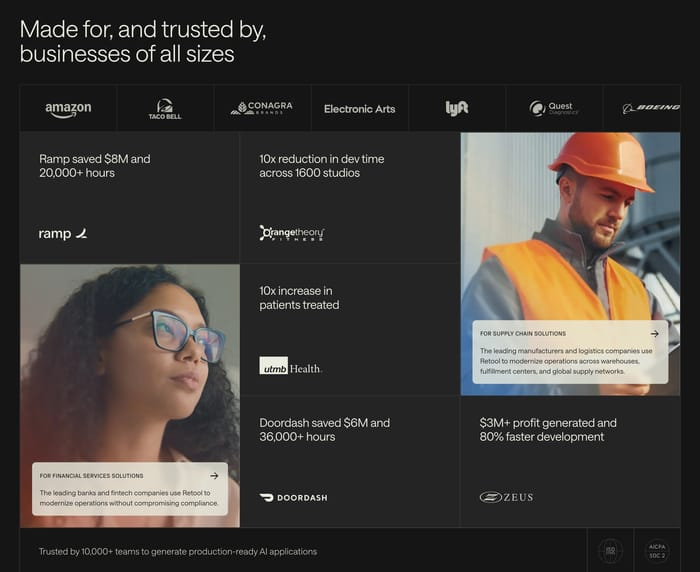Click the Boeing logo

coord(651,108)
